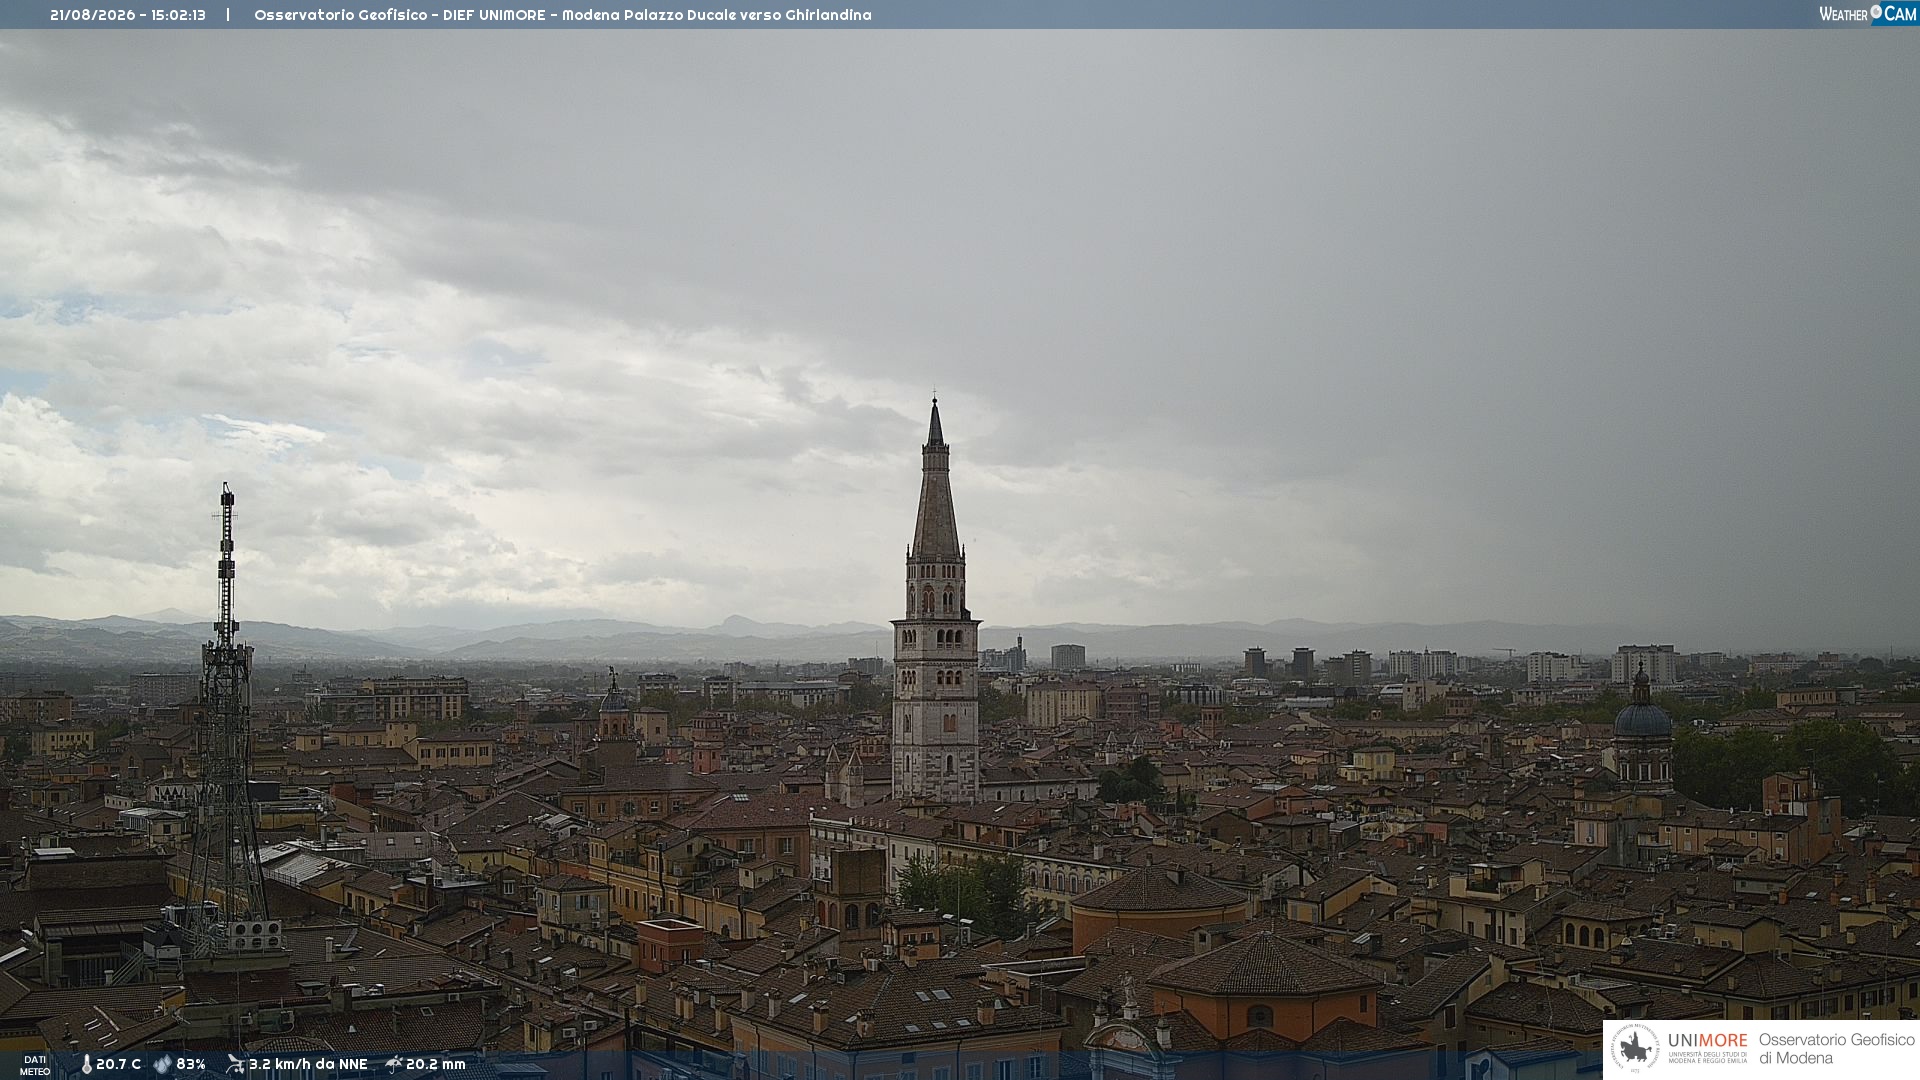Click the separator bar after timestamp
The height and width of the screenshot is (1080, 1920).
point(228,15)
